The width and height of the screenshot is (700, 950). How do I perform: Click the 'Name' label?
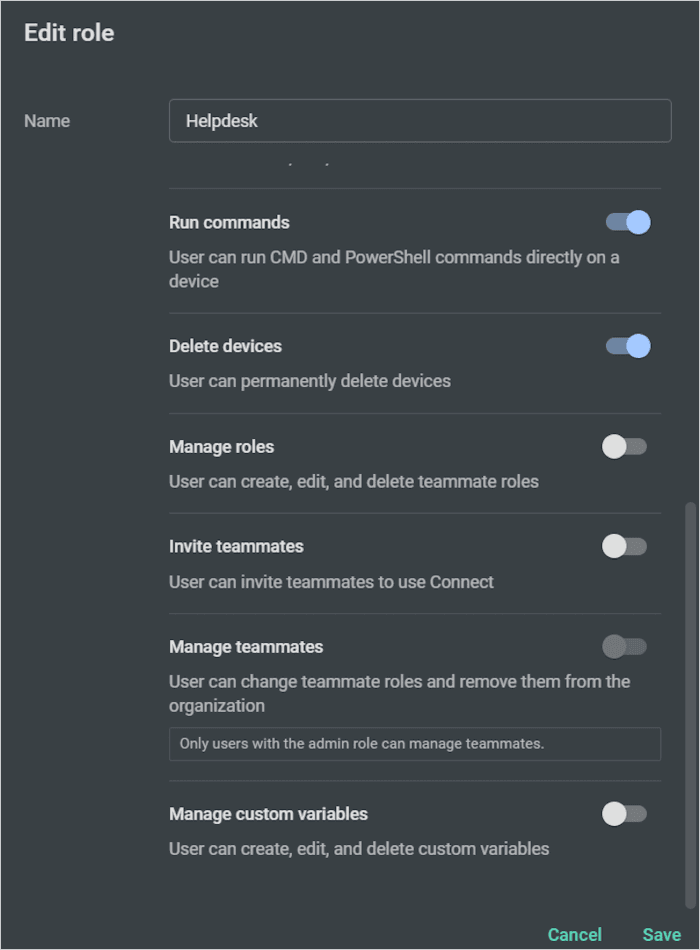coord(47,120)
